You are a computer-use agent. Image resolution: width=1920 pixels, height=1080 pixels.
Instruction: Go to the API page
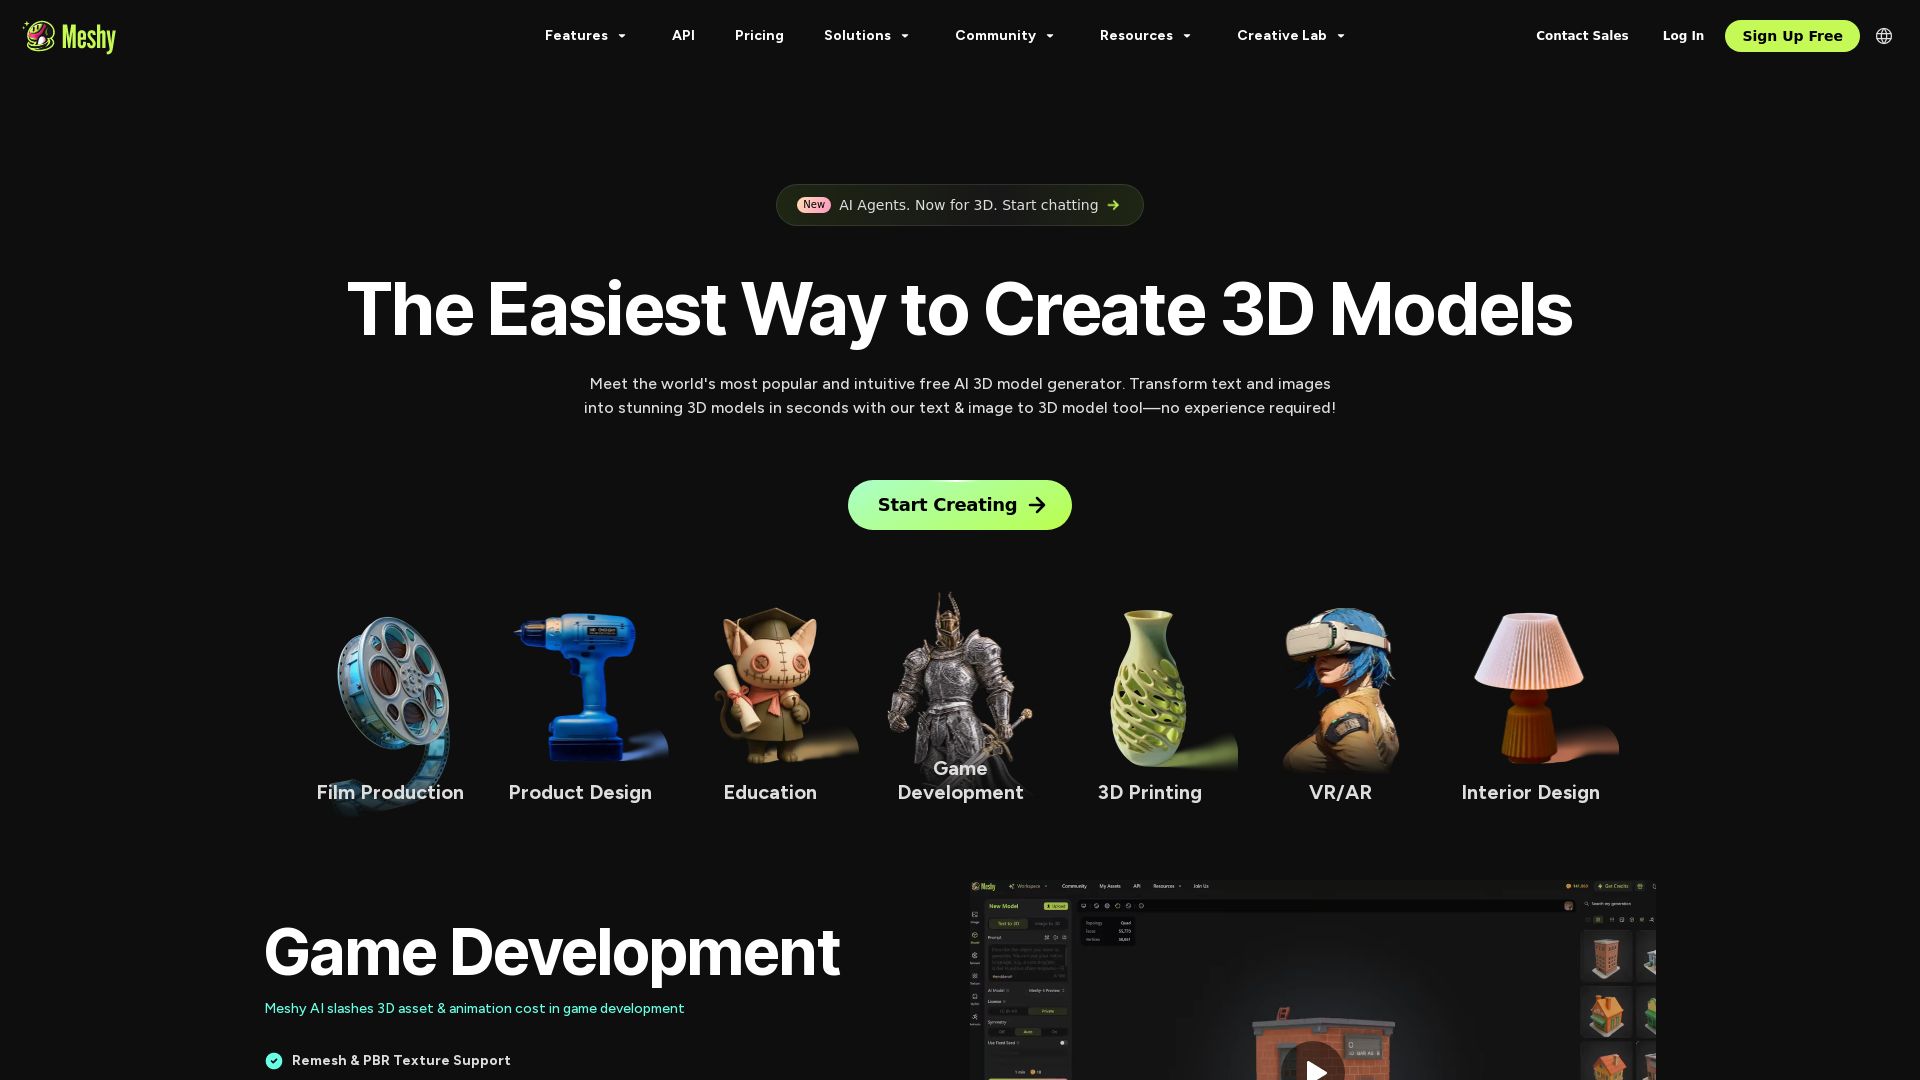(x=683, y=36)
